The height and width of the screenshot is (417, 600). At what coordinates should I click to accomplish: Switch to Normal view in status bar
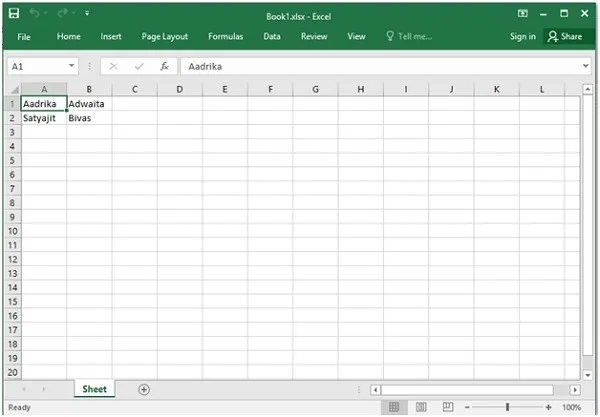pyautogui.click(x=394, y=407)
